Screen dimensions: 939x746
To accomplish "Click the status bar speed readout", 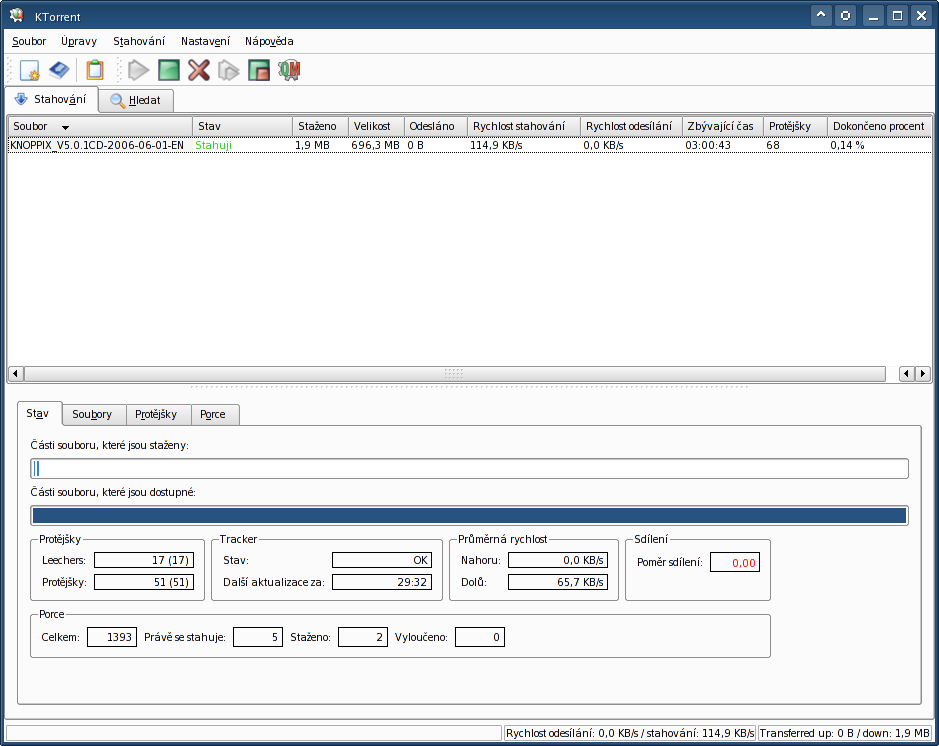I will point(630,733).
